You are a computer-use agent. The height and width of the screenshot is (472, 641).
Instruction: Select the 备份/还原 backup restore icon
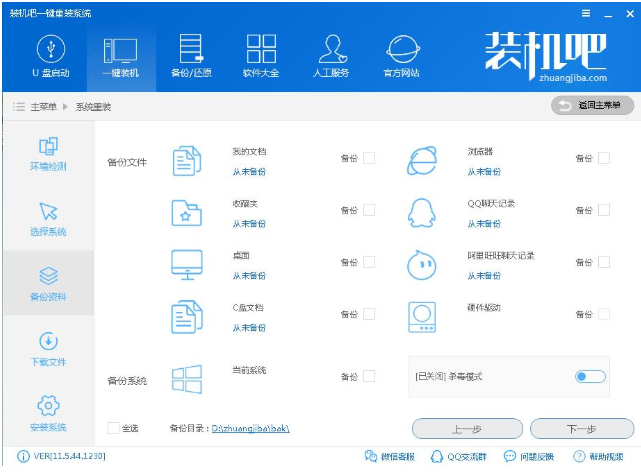(x=190, y=56)
